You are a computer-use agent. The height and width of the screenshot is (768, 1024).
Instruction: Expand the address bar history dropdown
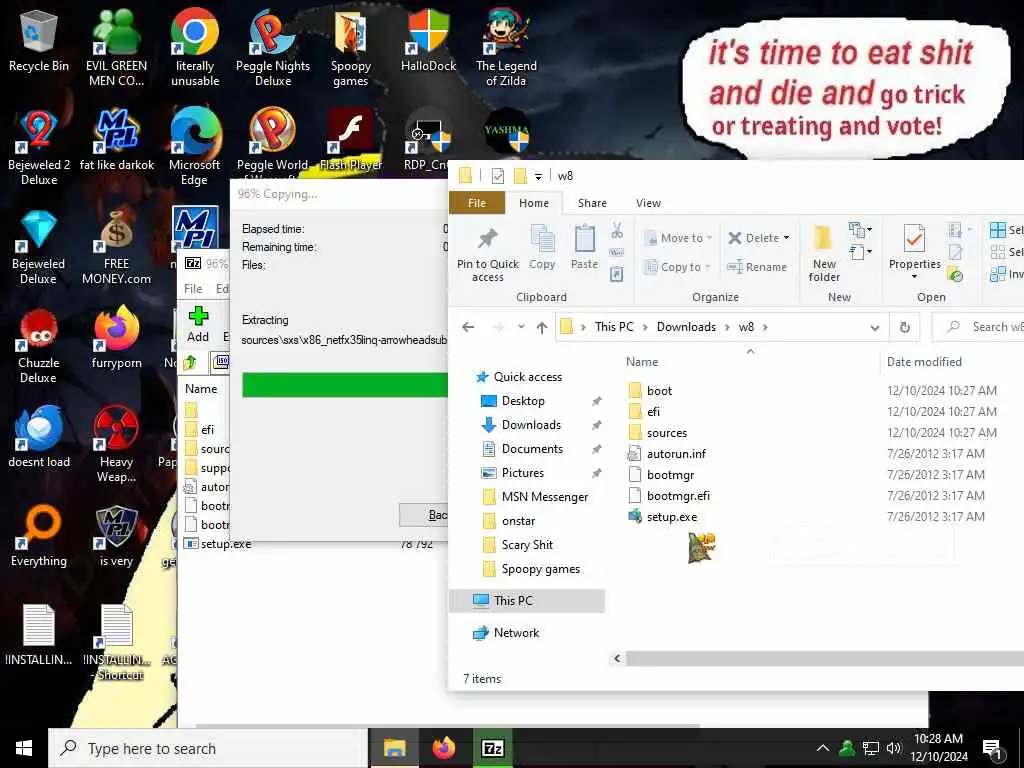pos(874,327)
